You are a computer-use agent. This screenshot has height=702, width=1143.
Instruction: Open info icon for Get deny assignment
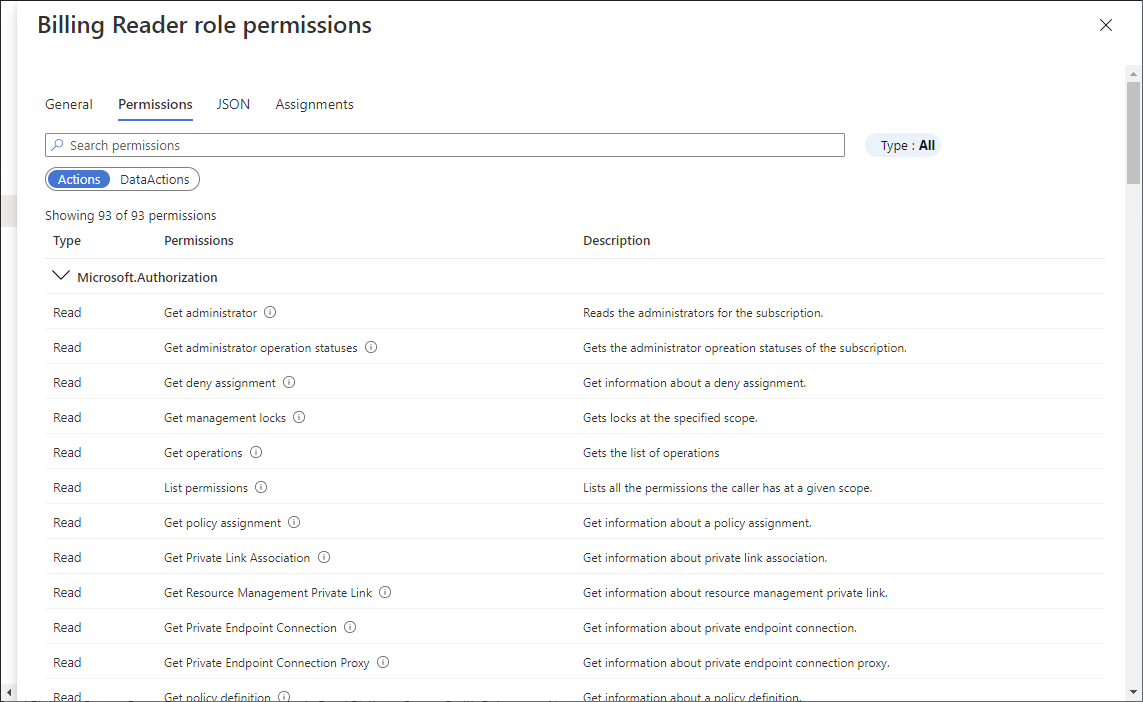click(x=289, y=382)
